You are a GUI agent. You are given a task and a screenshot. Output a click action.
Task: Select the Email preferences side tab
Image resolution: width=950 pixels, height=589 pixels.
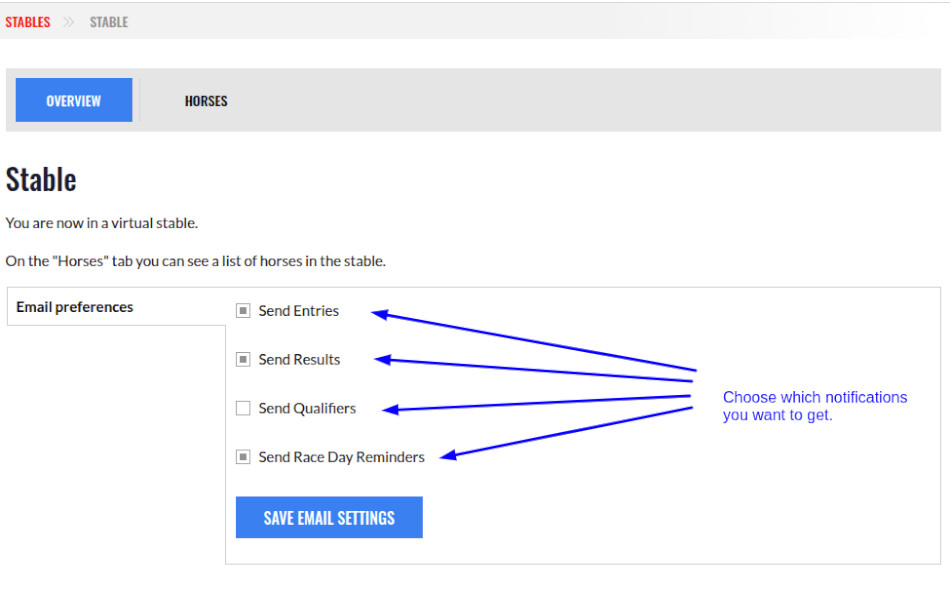pyautogui.click(x=75, y=307)
